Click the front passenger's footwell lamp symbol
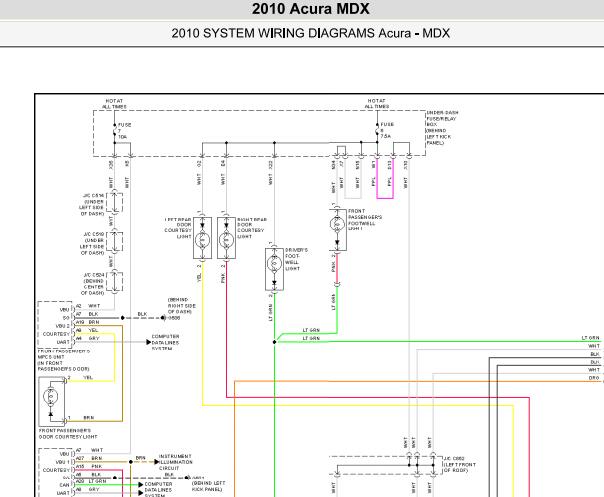 tap(337, 224)
